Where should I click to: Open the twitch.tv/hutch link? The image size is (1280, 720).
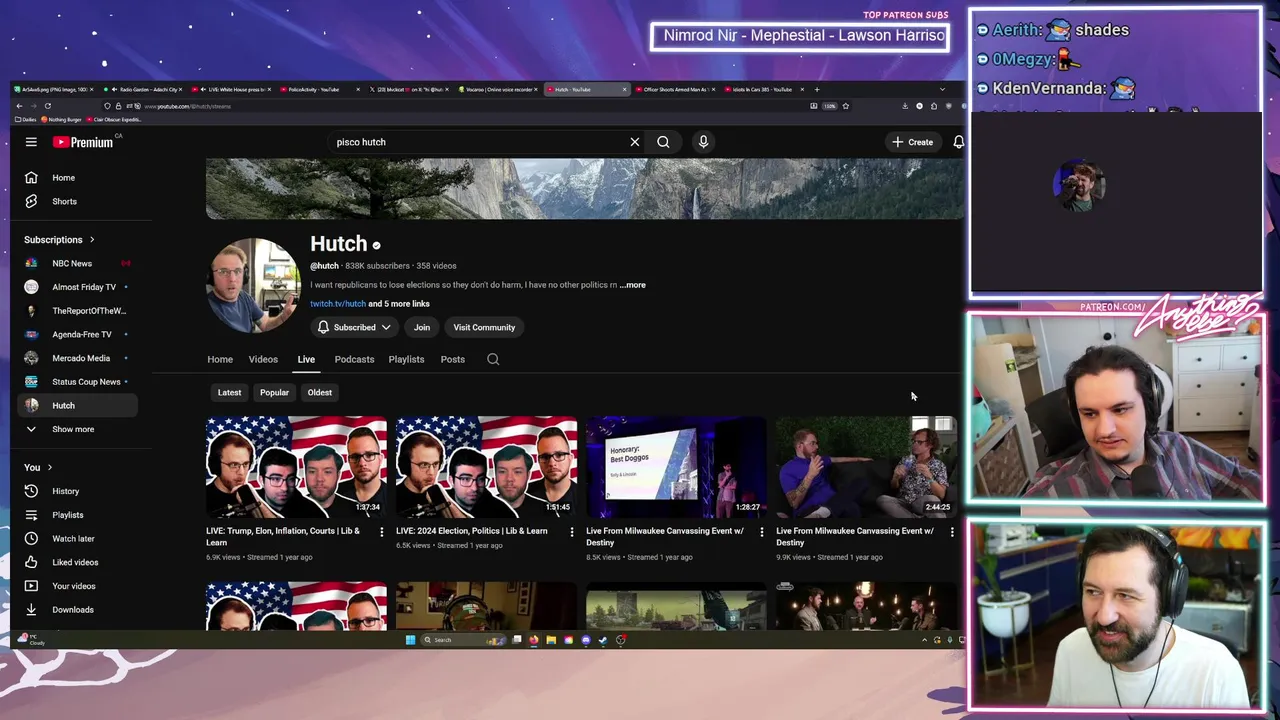(x=338, y=304)
